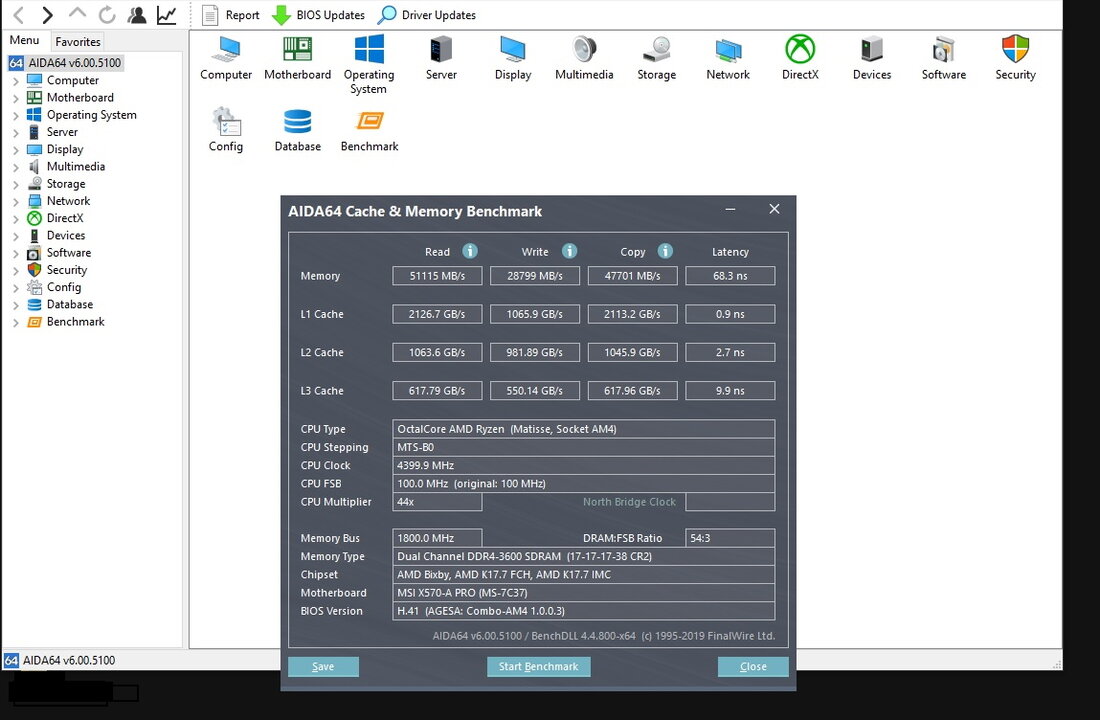The image size is (1100, 720).
Task: Click the Back navigation arrow
Action: coord(19,15)
